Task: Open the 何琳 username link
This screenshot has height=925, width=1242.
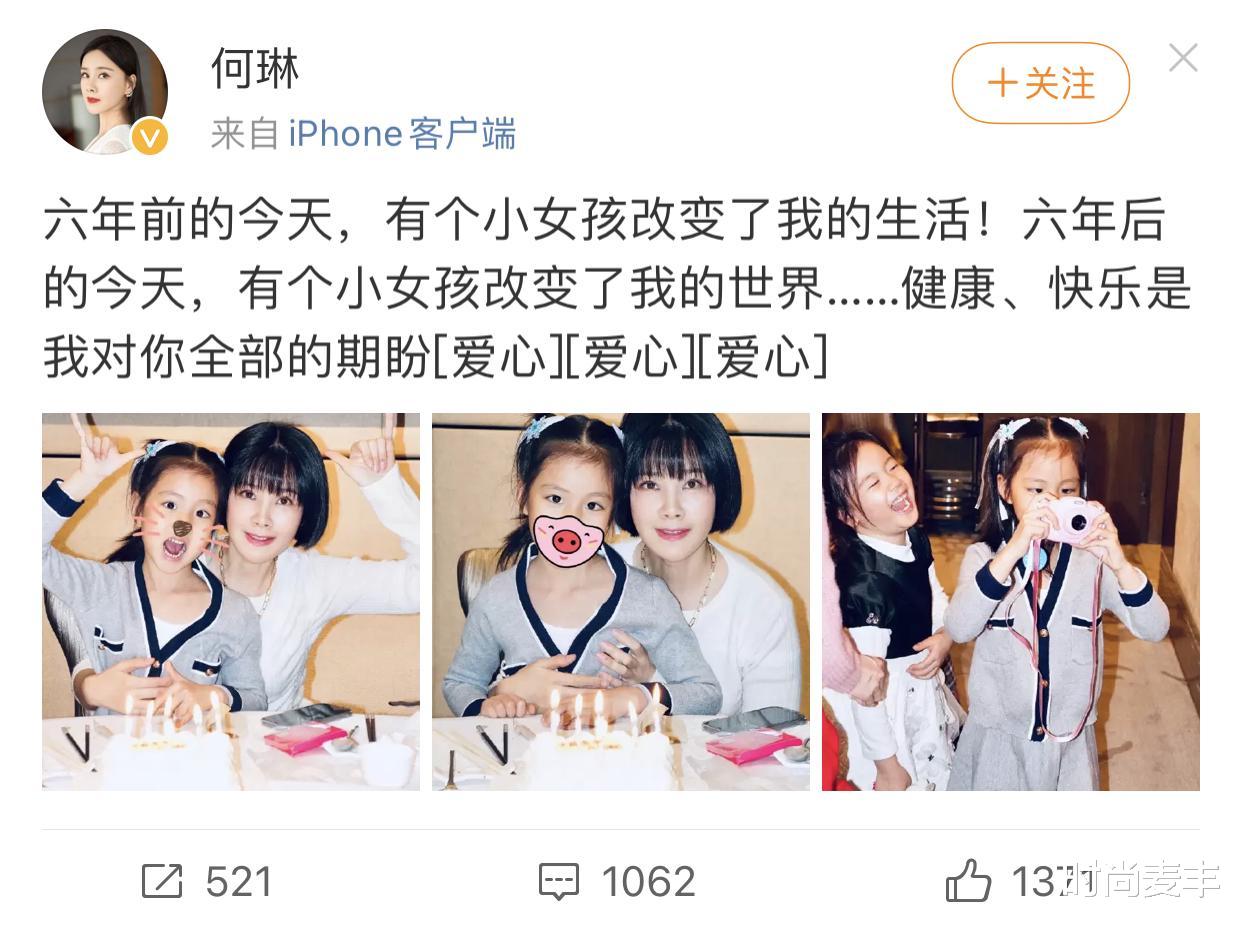Action: pyautogui.click(x=254, y=67)
